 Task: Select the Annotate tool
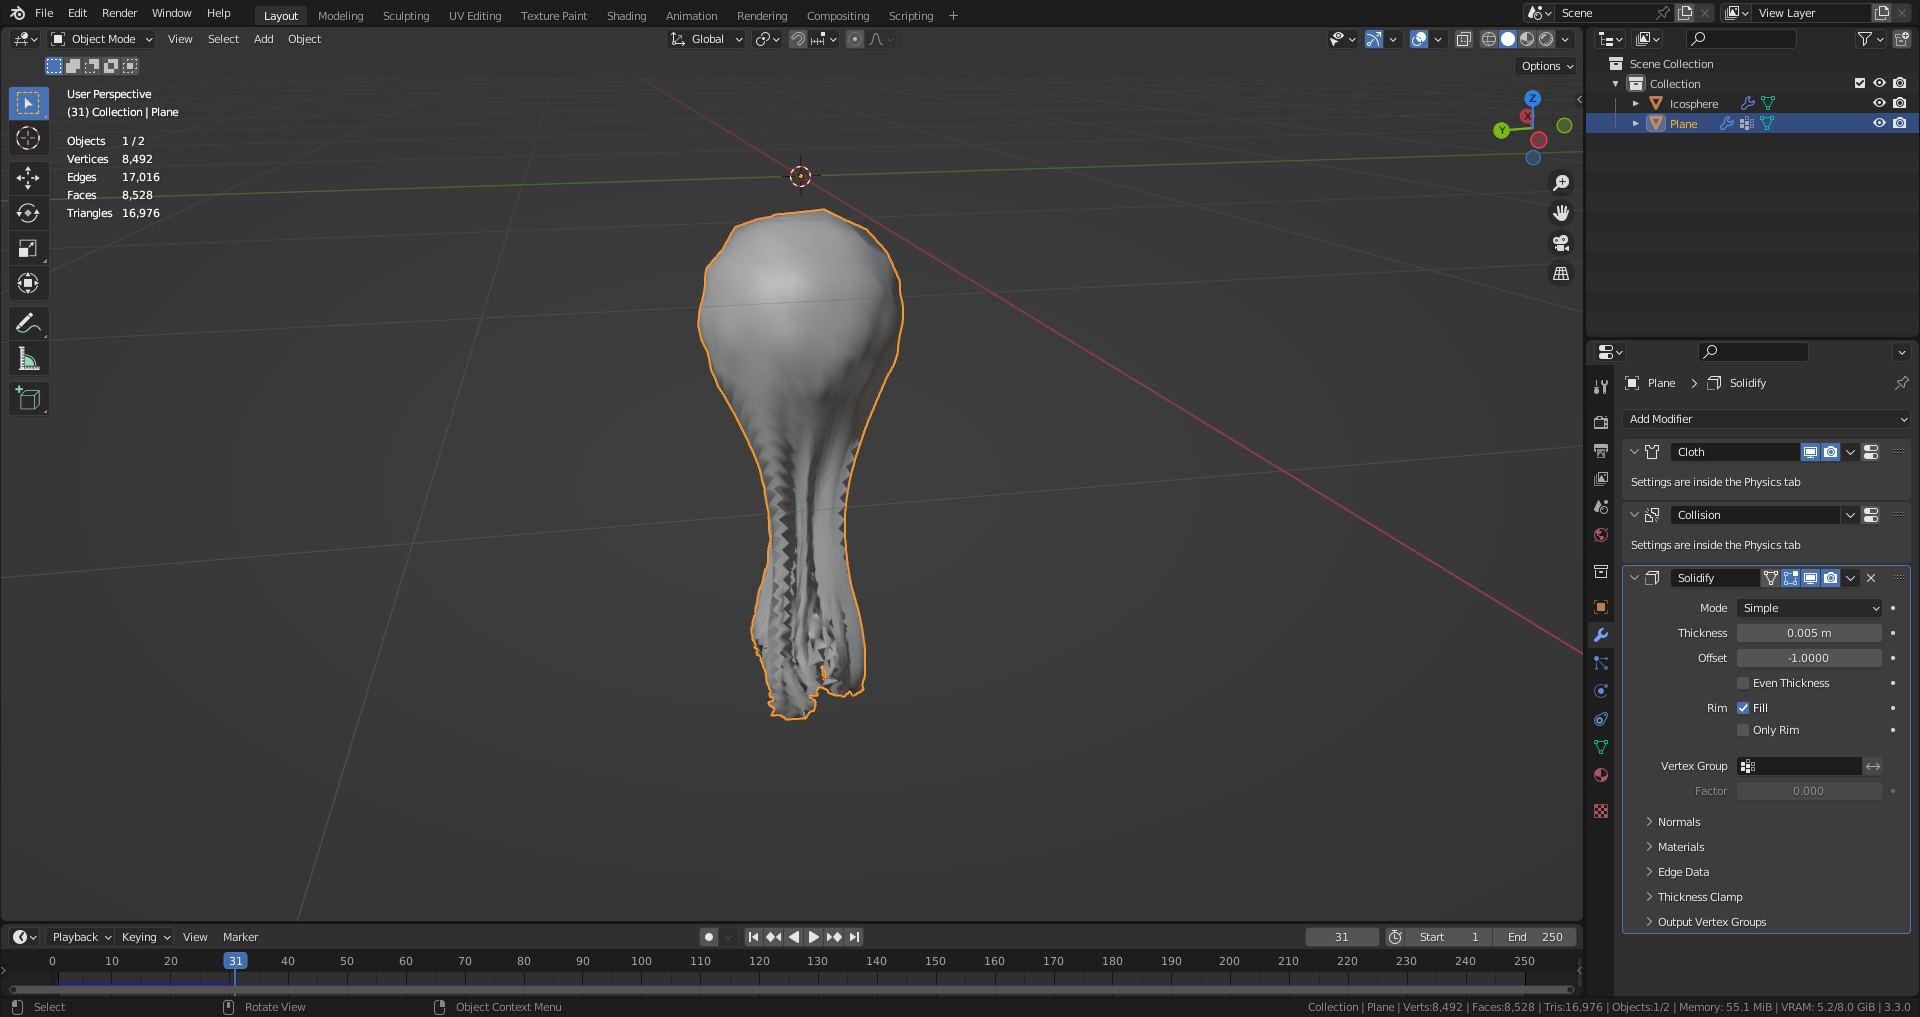(28, 323)
